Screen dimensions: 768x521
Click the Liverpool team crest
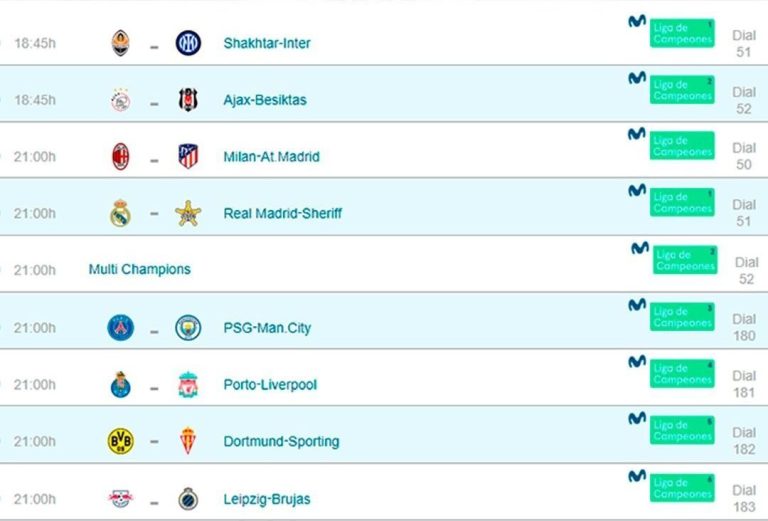click(x=188, y=384)
